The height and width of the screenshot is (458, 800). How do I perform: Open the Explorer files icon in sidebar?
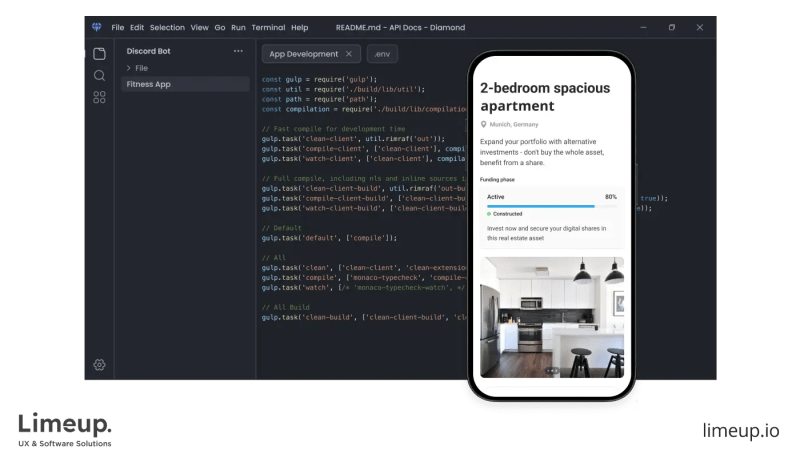[x=99, y=54]
